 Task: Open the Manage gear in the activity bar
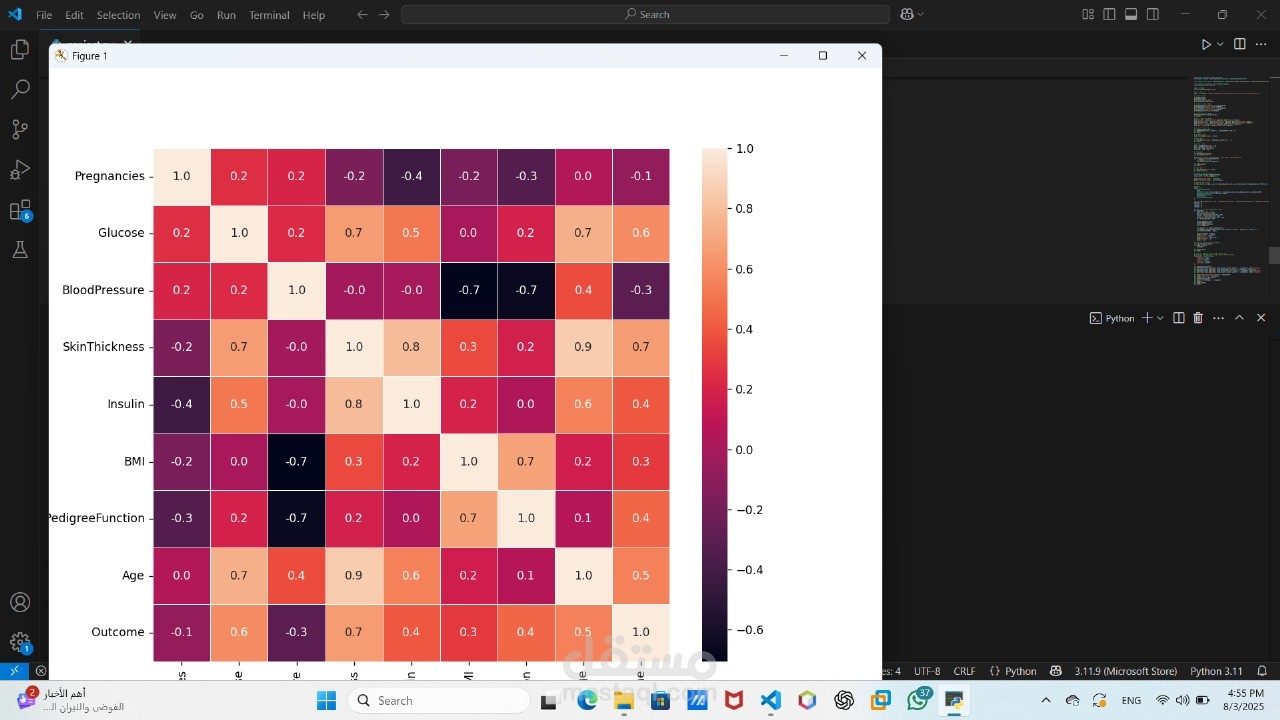20,643
